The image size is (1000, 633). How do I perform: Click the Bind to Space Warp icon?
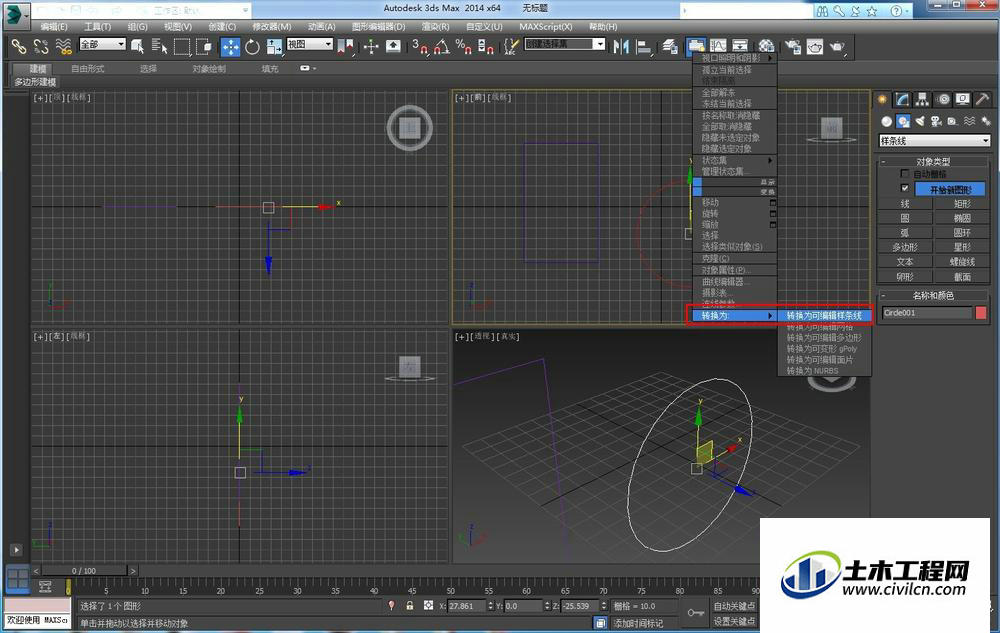63,47
